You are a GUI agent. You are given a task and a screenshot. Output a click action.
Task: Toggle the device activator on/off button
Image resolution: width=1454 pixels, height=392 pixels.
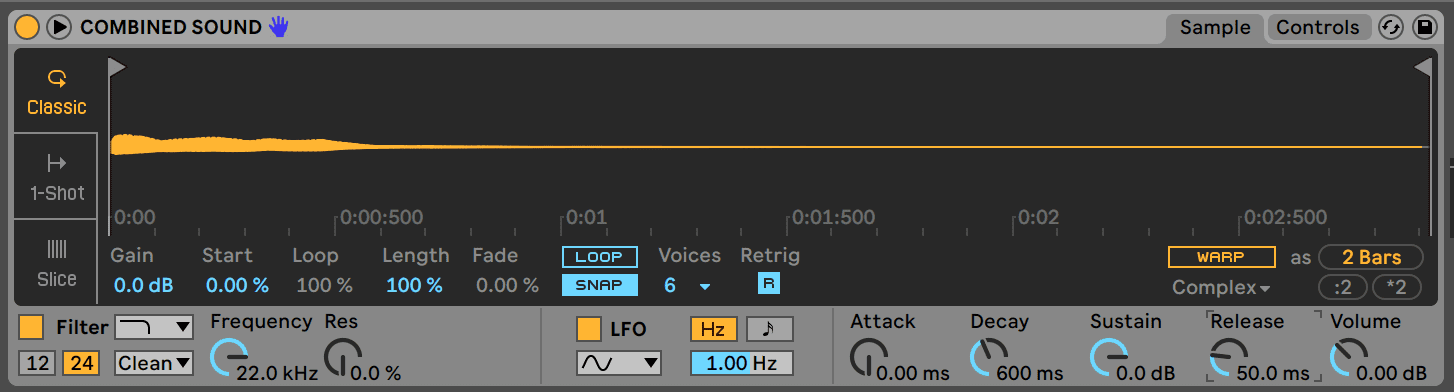click(27, 27)
